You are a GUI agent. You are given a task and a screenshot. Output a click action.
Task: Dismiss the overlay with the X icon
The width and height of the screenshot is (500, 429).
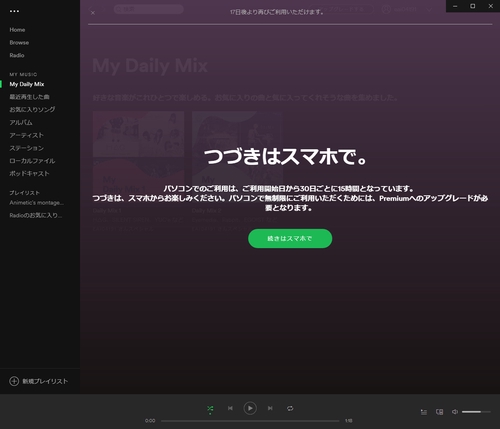coord(93,13)
